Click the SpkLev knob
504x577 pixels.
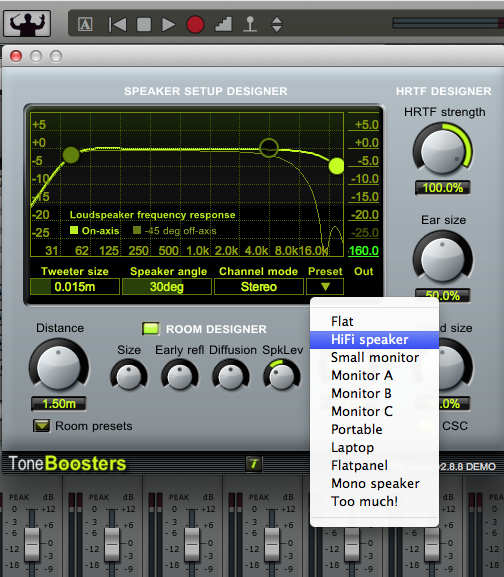click(x=282, y=375)
